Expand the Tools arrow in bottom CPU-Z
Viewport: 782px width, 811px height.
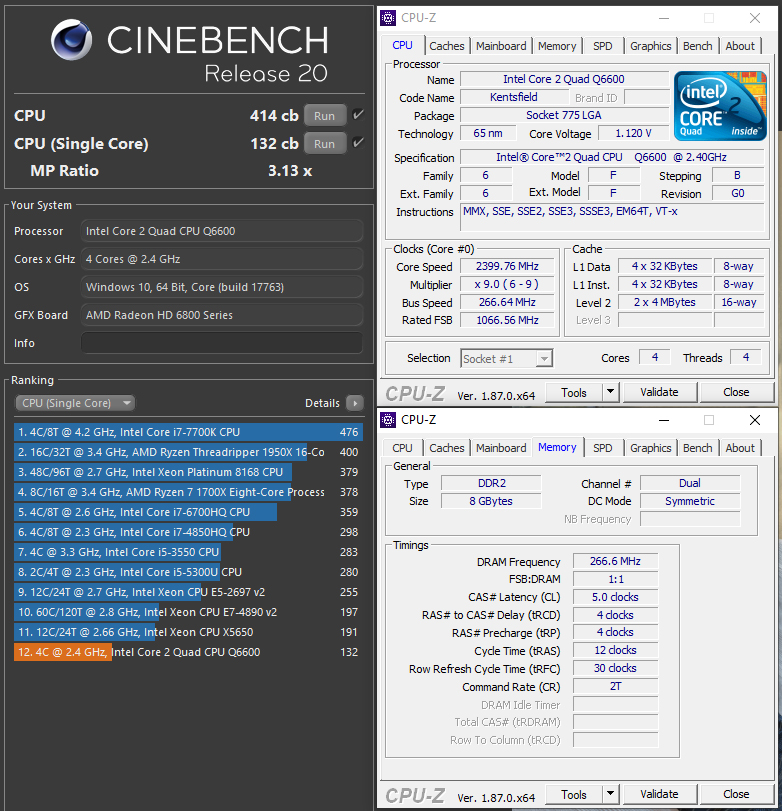click(610, 794)
